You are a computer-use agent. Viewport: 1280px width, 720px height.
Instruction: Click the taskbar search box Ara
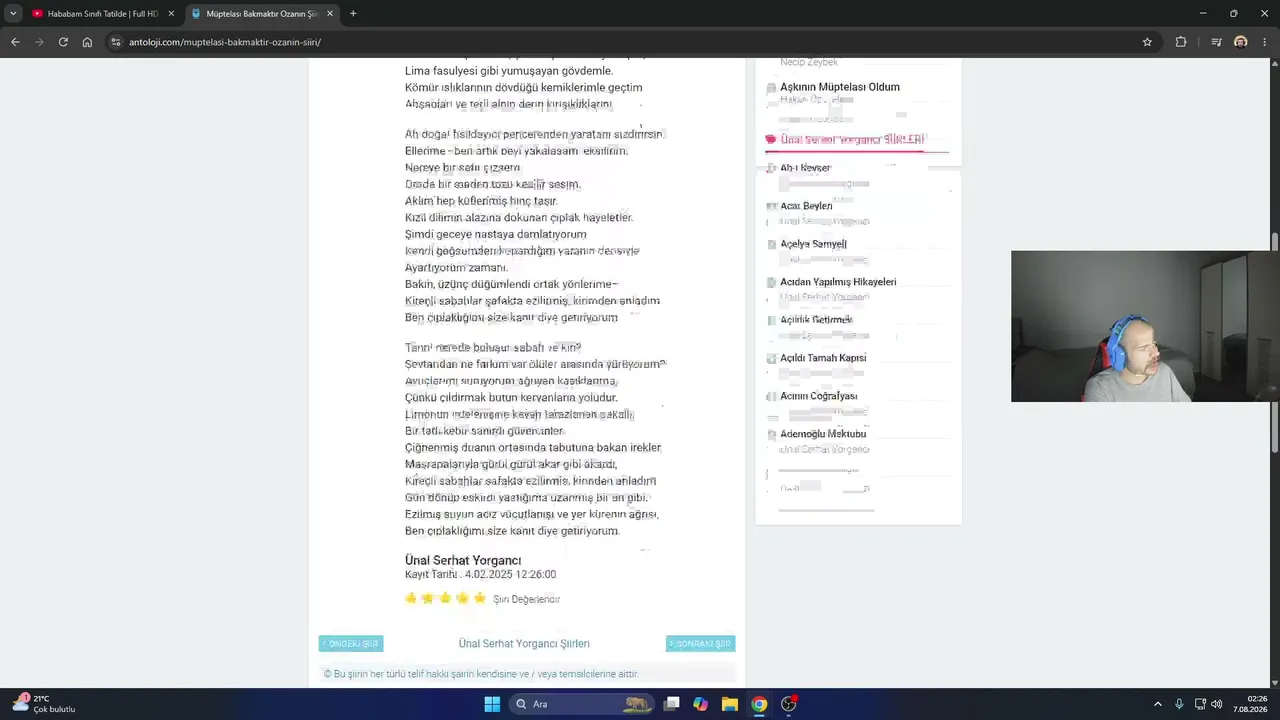[580, 704]
